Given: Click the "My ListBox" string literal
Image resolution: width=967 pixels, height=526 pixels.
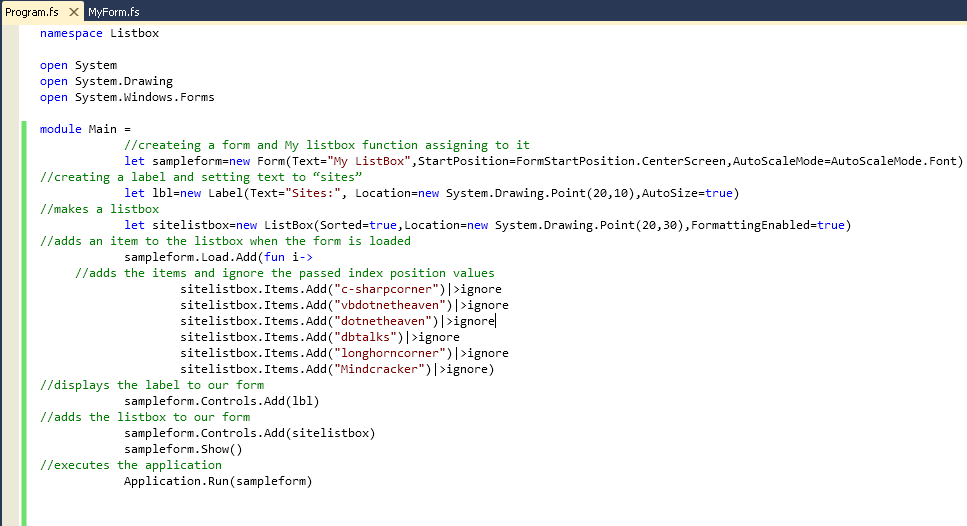Looking at the screenshot, I should (x=369, y=162).
